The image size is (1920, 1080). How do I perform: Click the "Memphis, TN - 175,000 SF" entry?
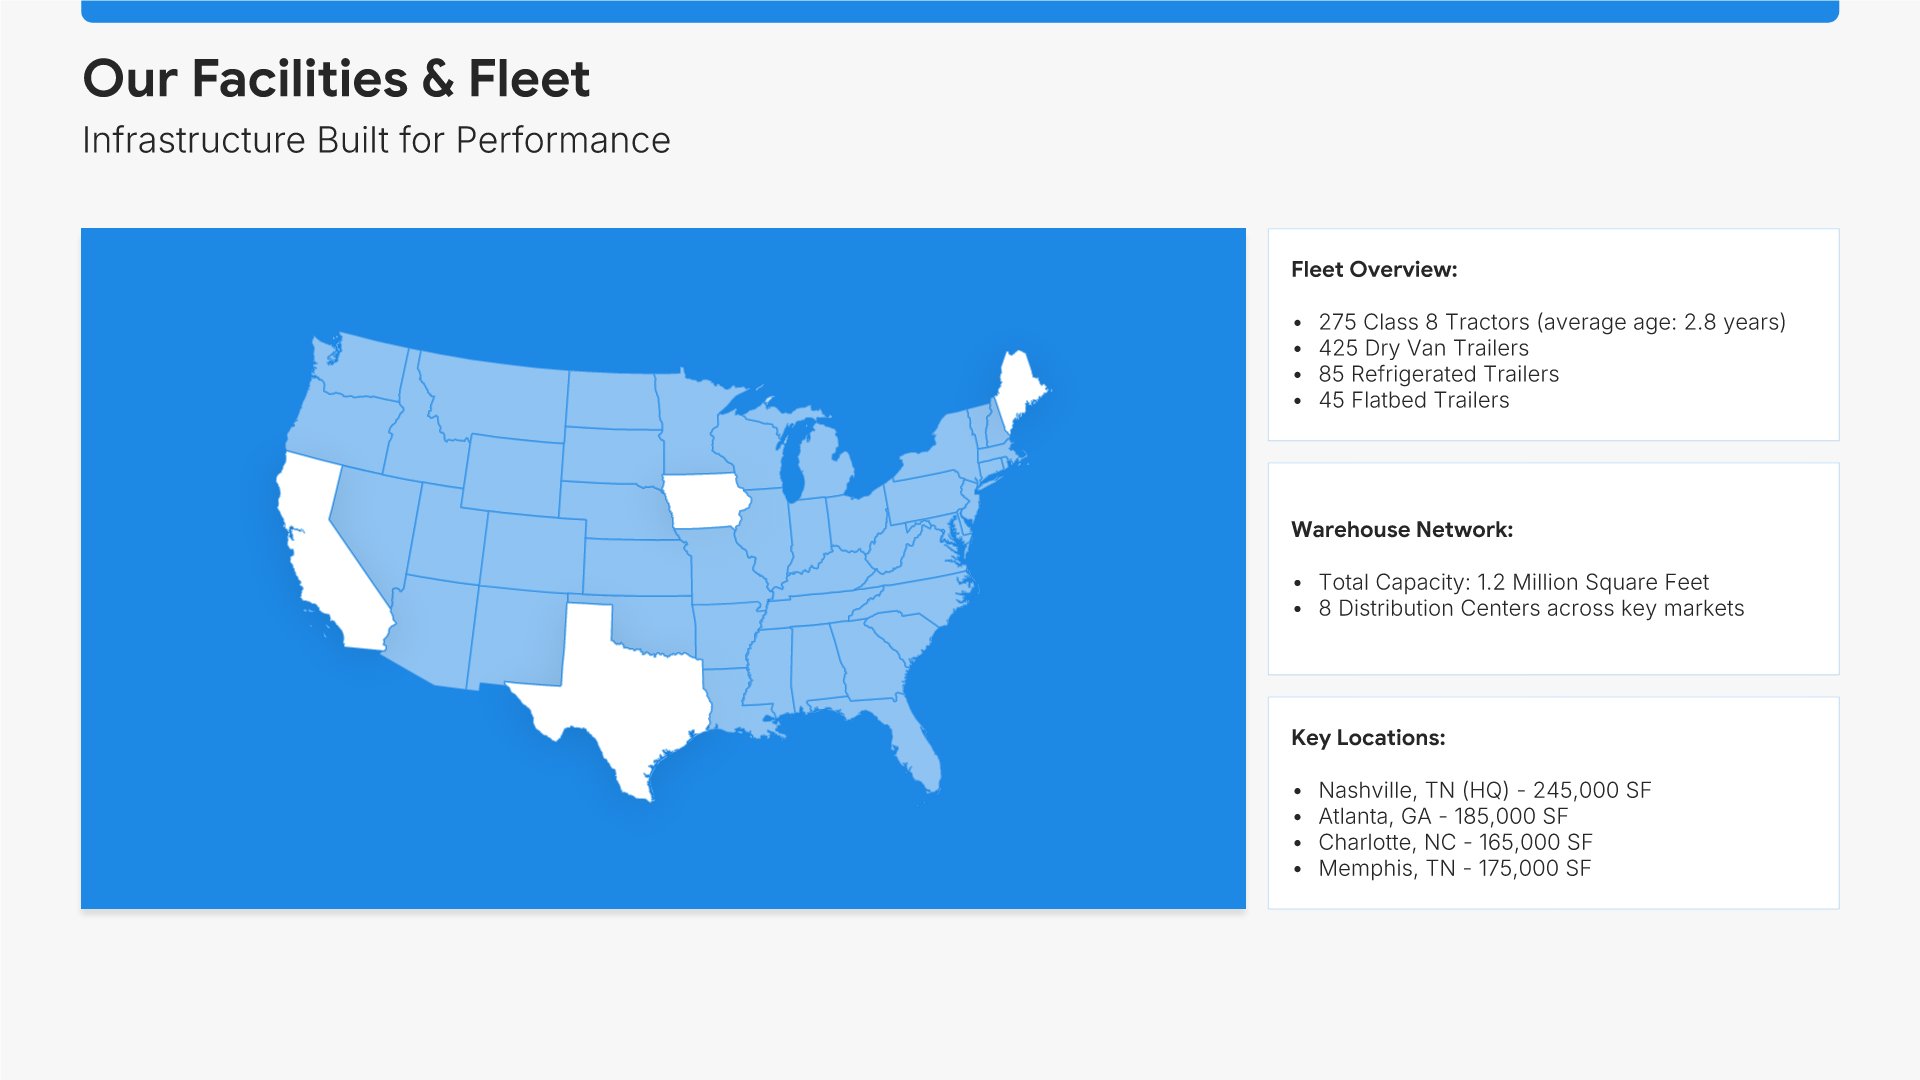1454,868
